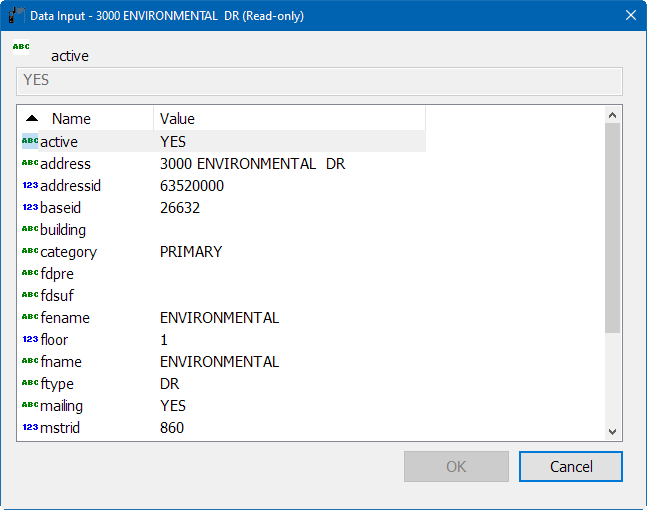This screenshot has width=647, height=510.
Task: Click the ABC type icon beside active row
Action: point(30,142)
